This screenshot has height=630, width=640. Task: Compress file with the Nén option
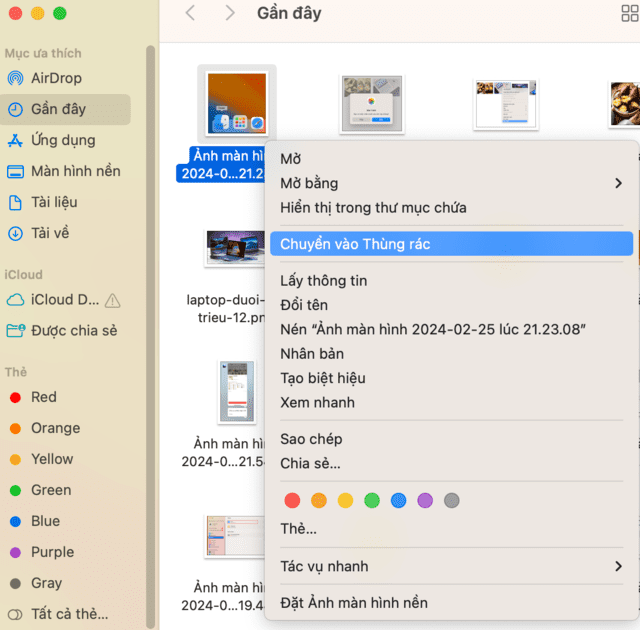click(451, 329)
